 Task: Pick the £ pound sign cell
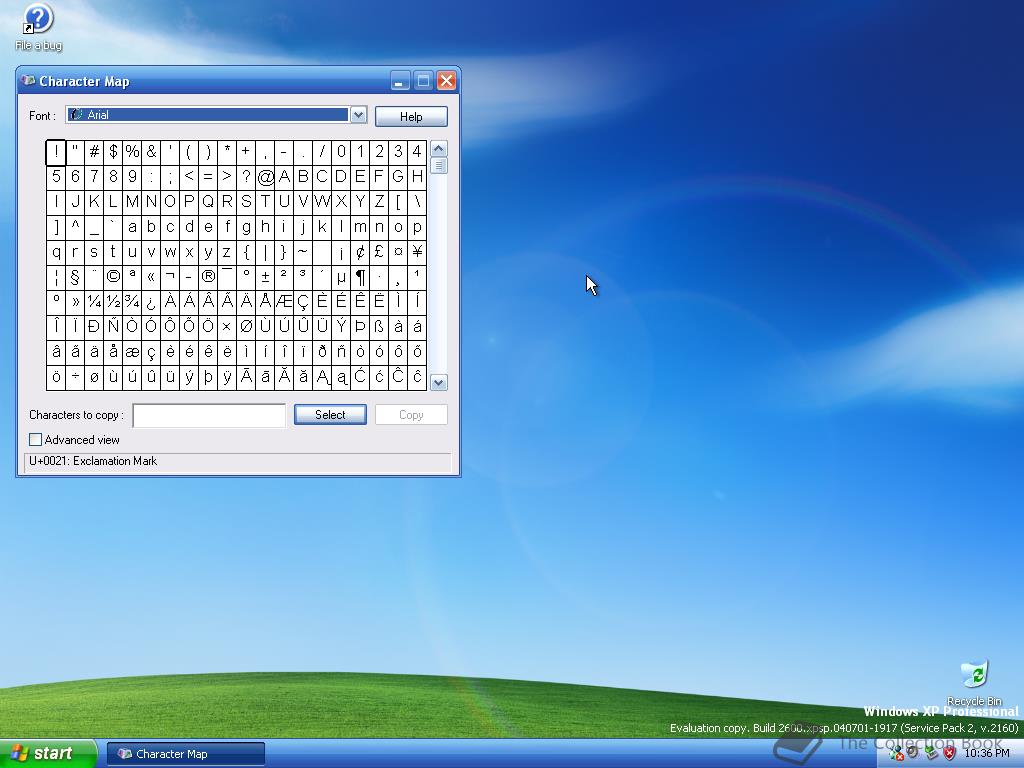click(x=379, y=251)
